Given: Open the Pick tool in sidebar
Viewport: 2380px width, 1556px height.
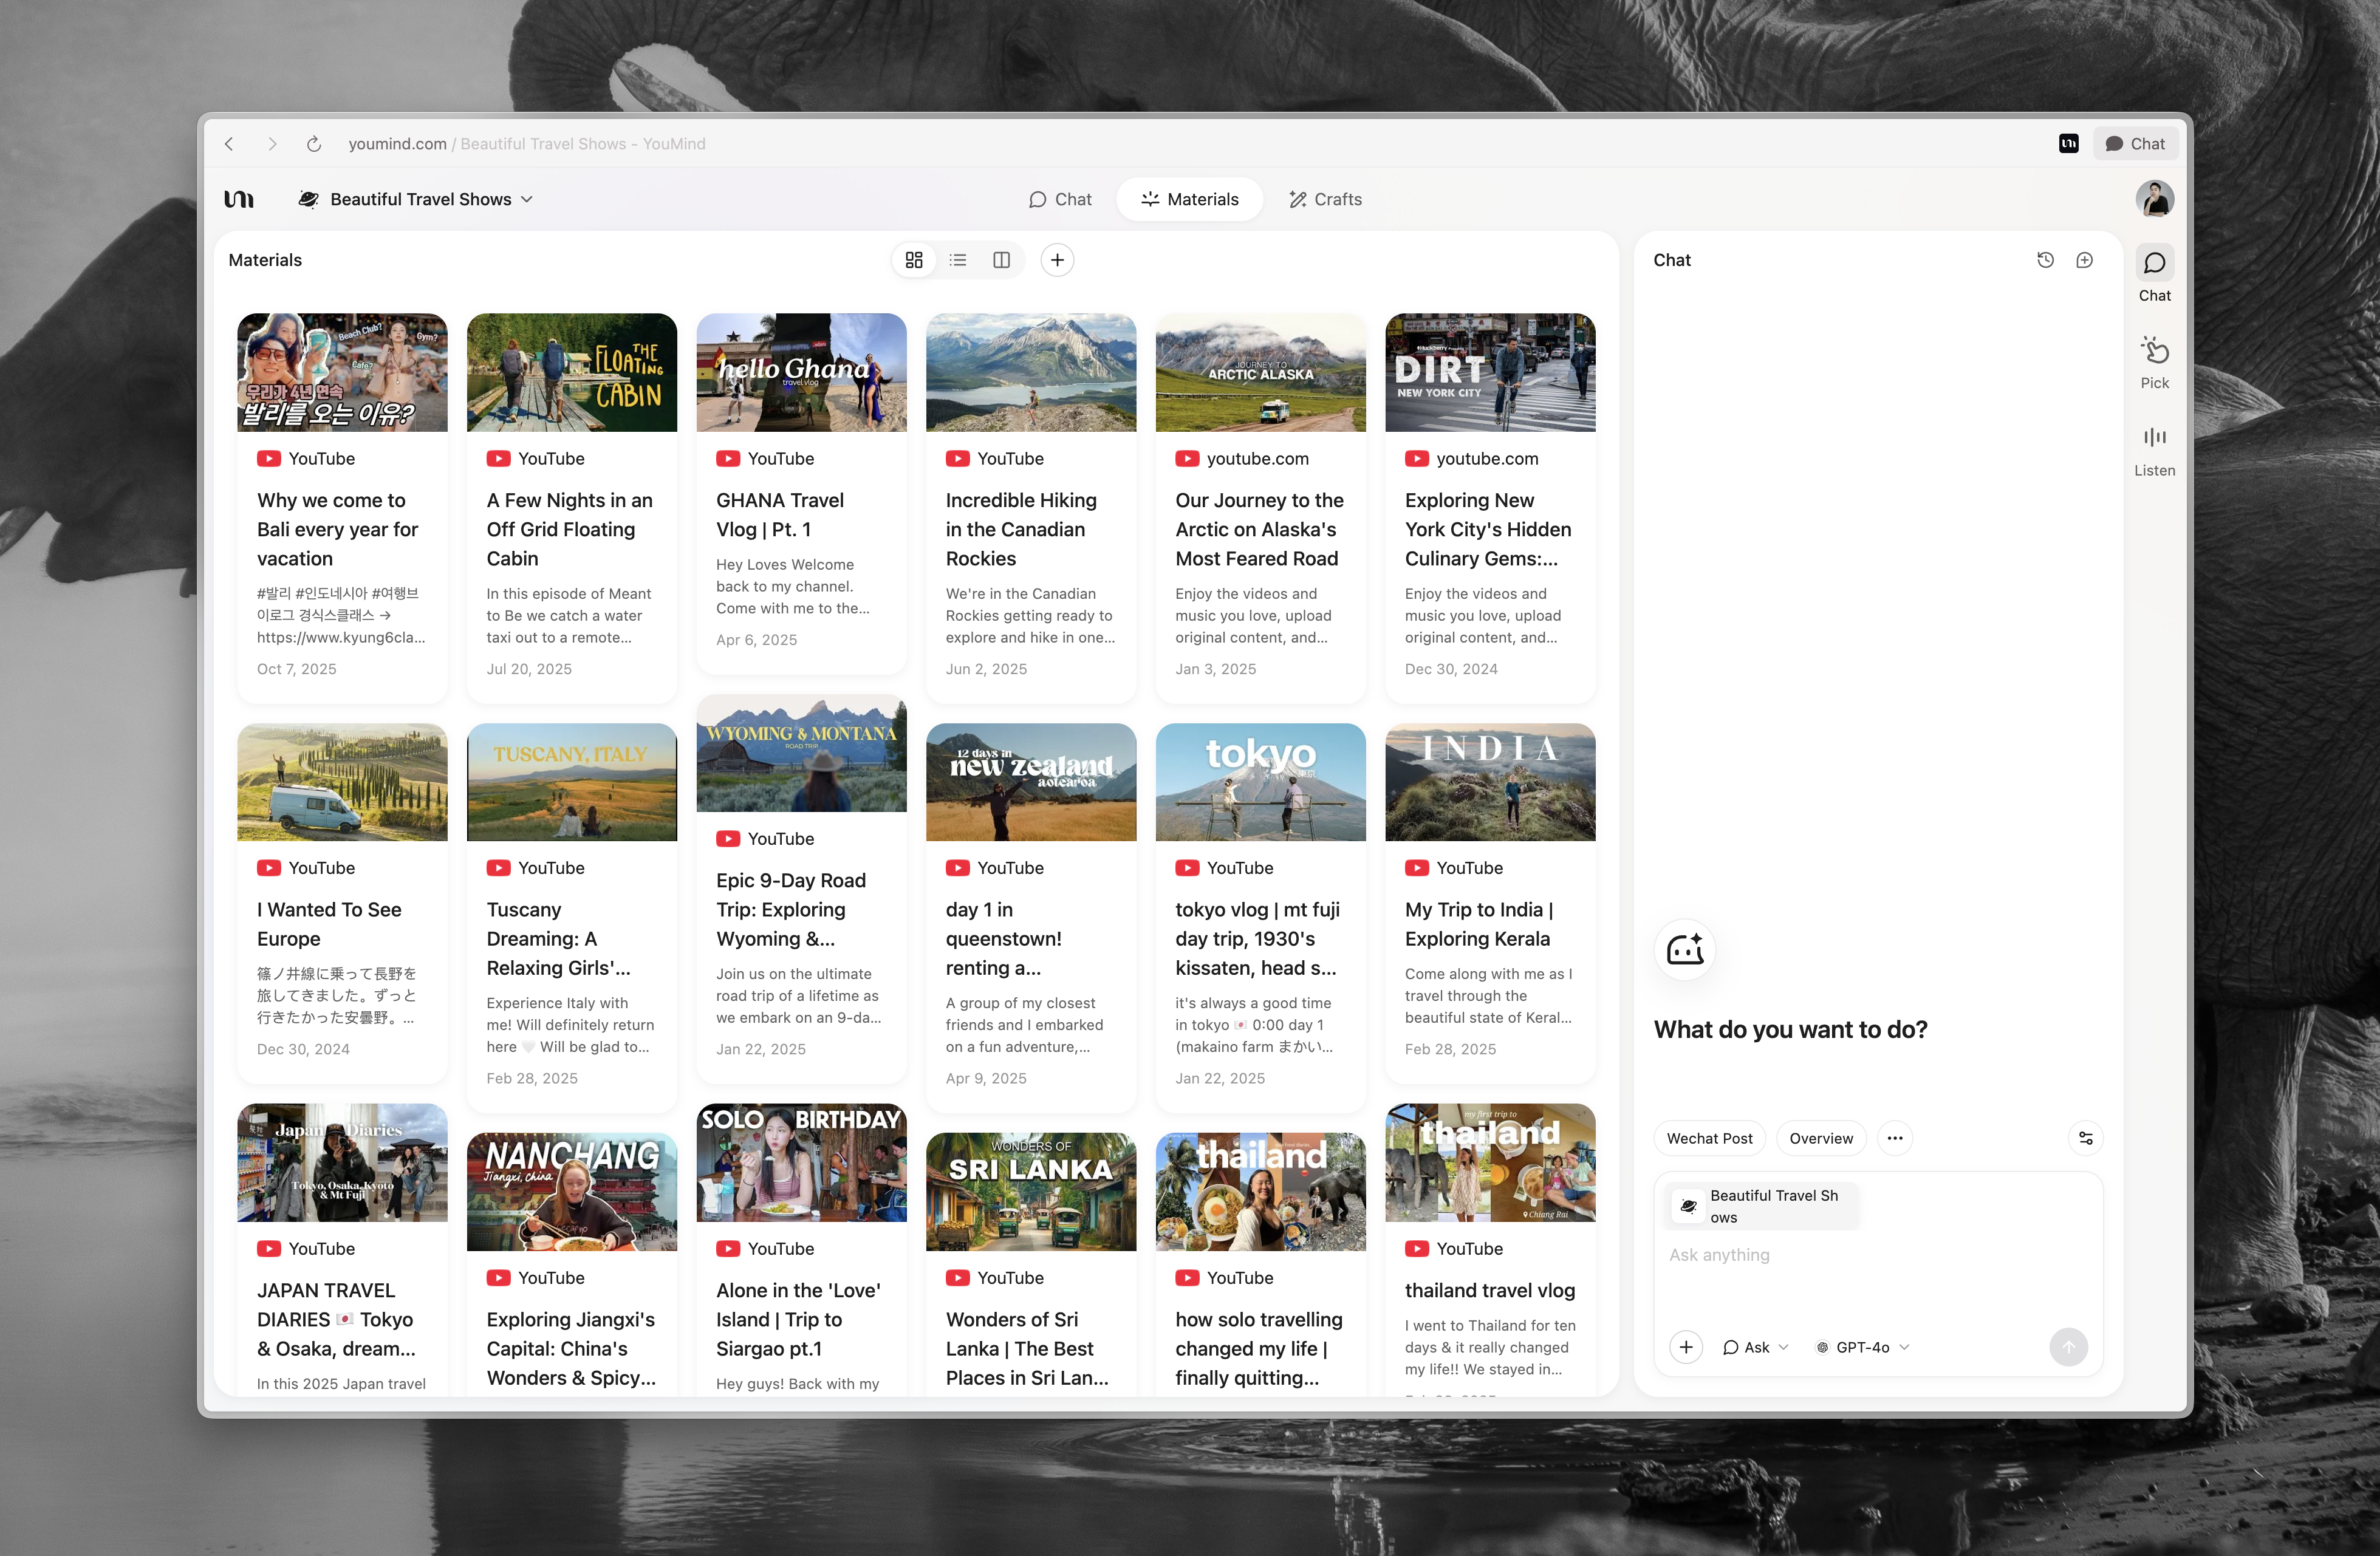Looking at the screenshot, I should (2154, 361).
